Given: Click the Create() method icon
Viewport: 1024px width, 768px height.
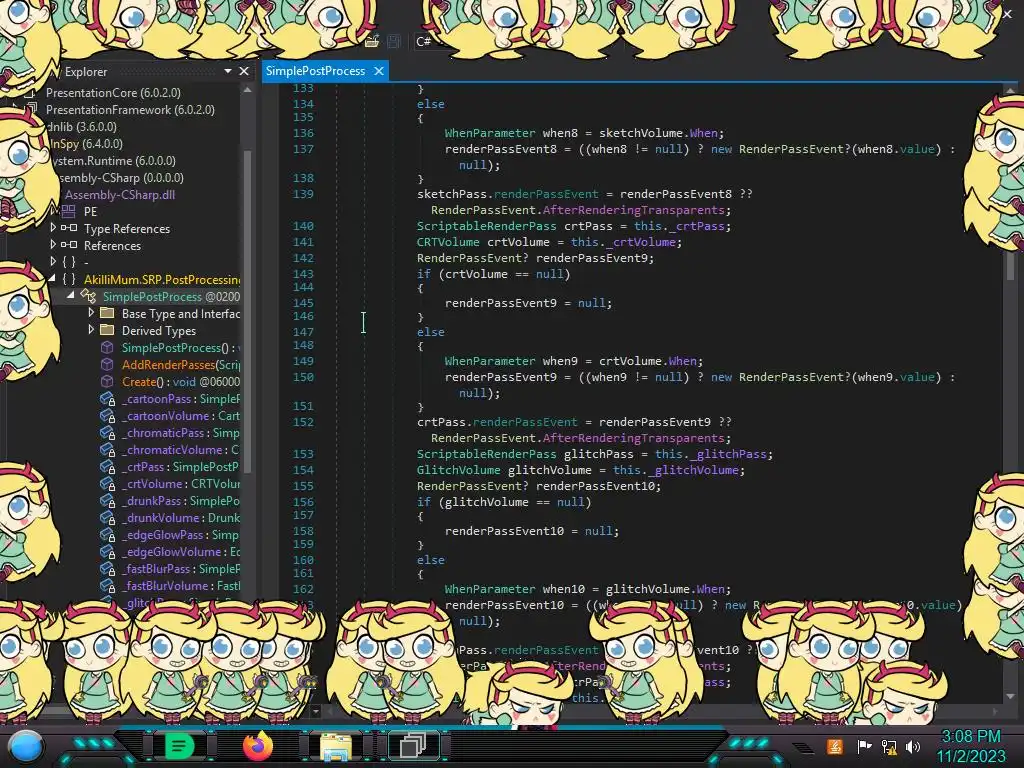Looking at the screenshot, I should point(106,381).
